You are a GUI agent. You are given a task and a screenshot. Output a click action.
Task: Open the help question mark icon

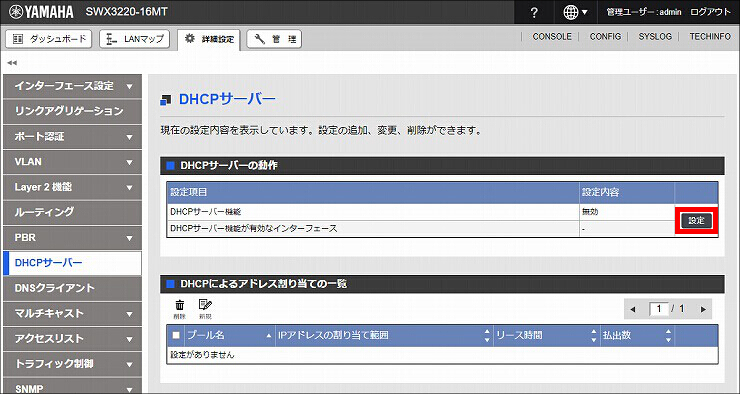534,13
